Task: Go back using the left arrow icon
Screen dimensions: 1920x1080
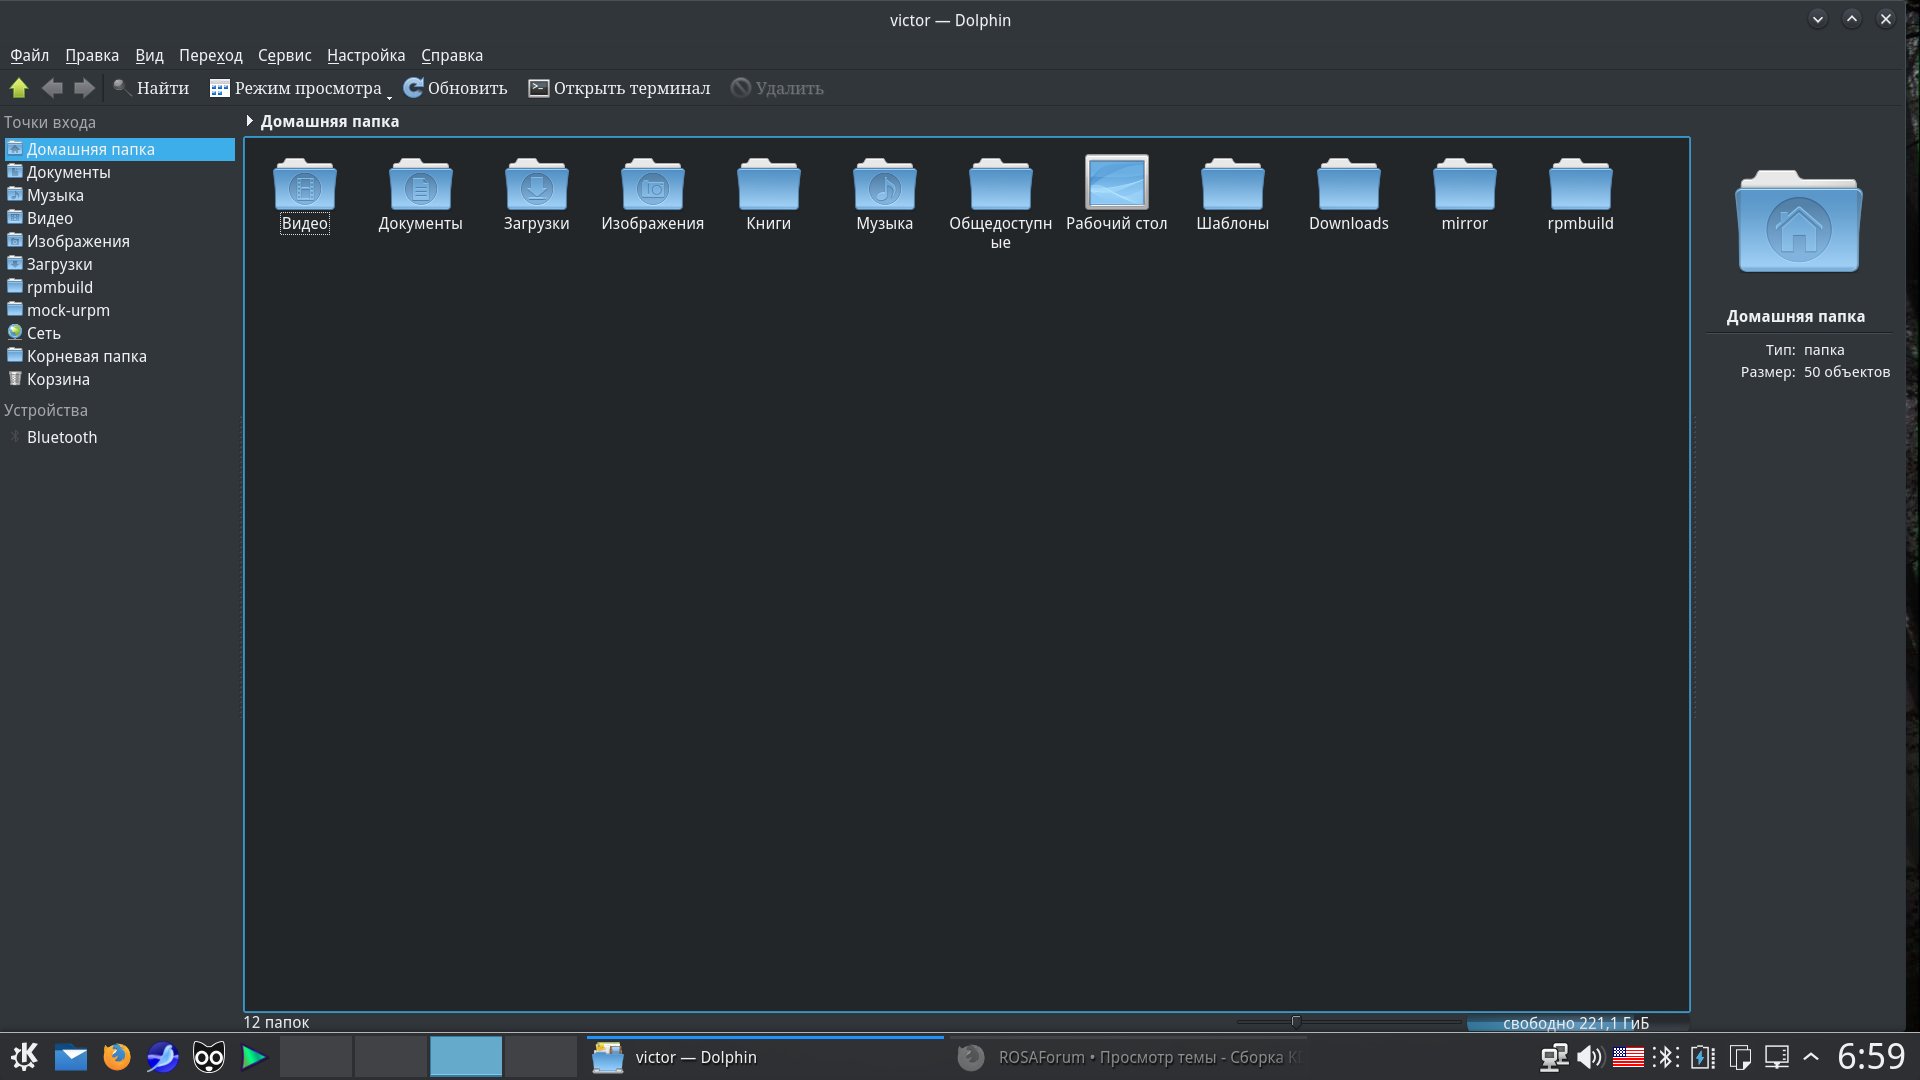Action: click(x=52, y=88)
